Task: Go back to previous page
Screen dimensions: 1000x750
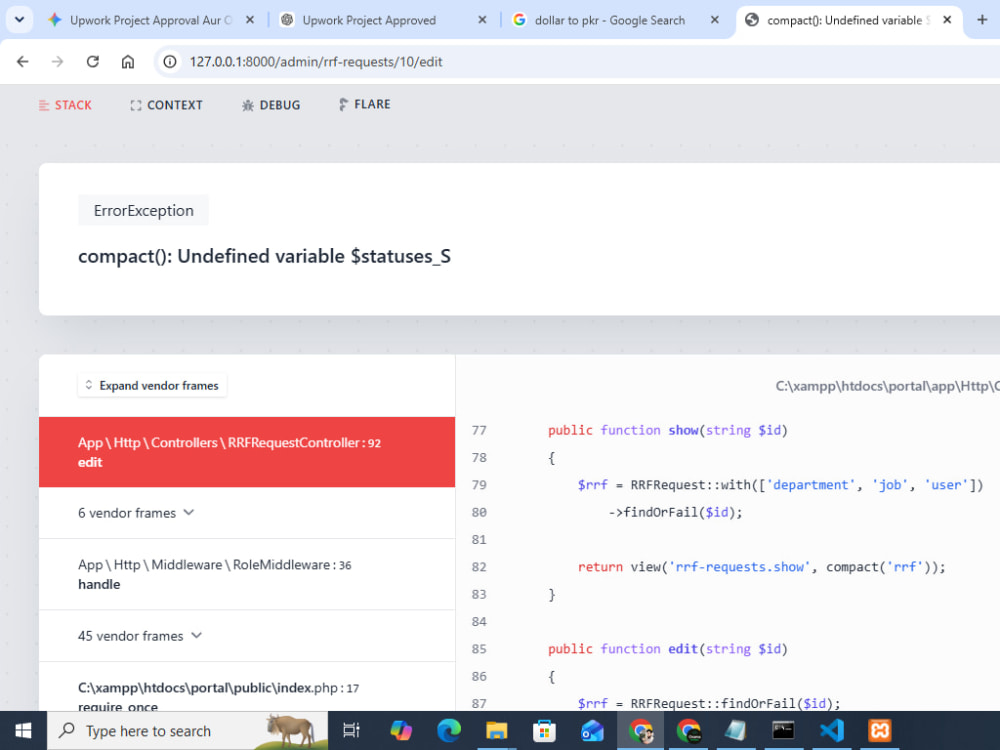Action: (x=23, y=62)
